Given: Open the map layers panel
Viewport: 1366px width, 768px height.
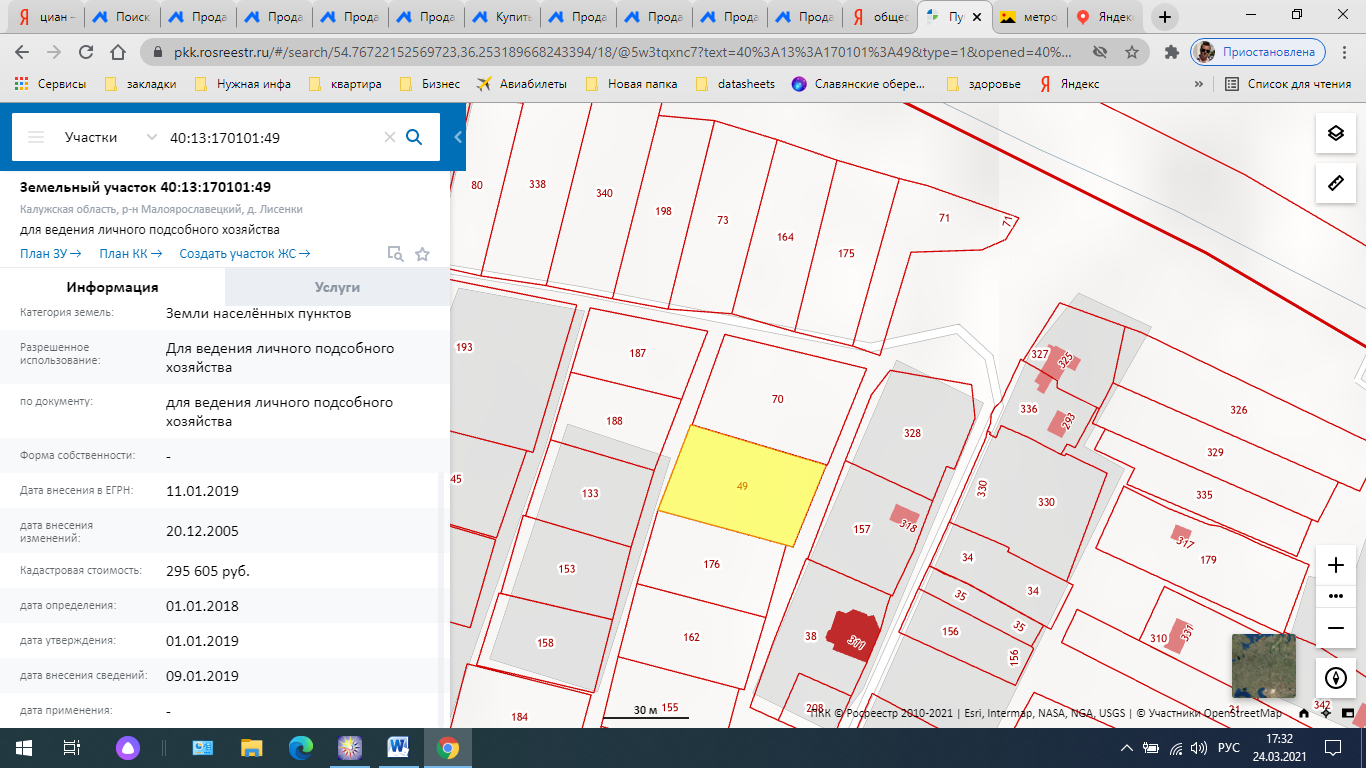Looking at the screenshot, I should coord(1335,134).
